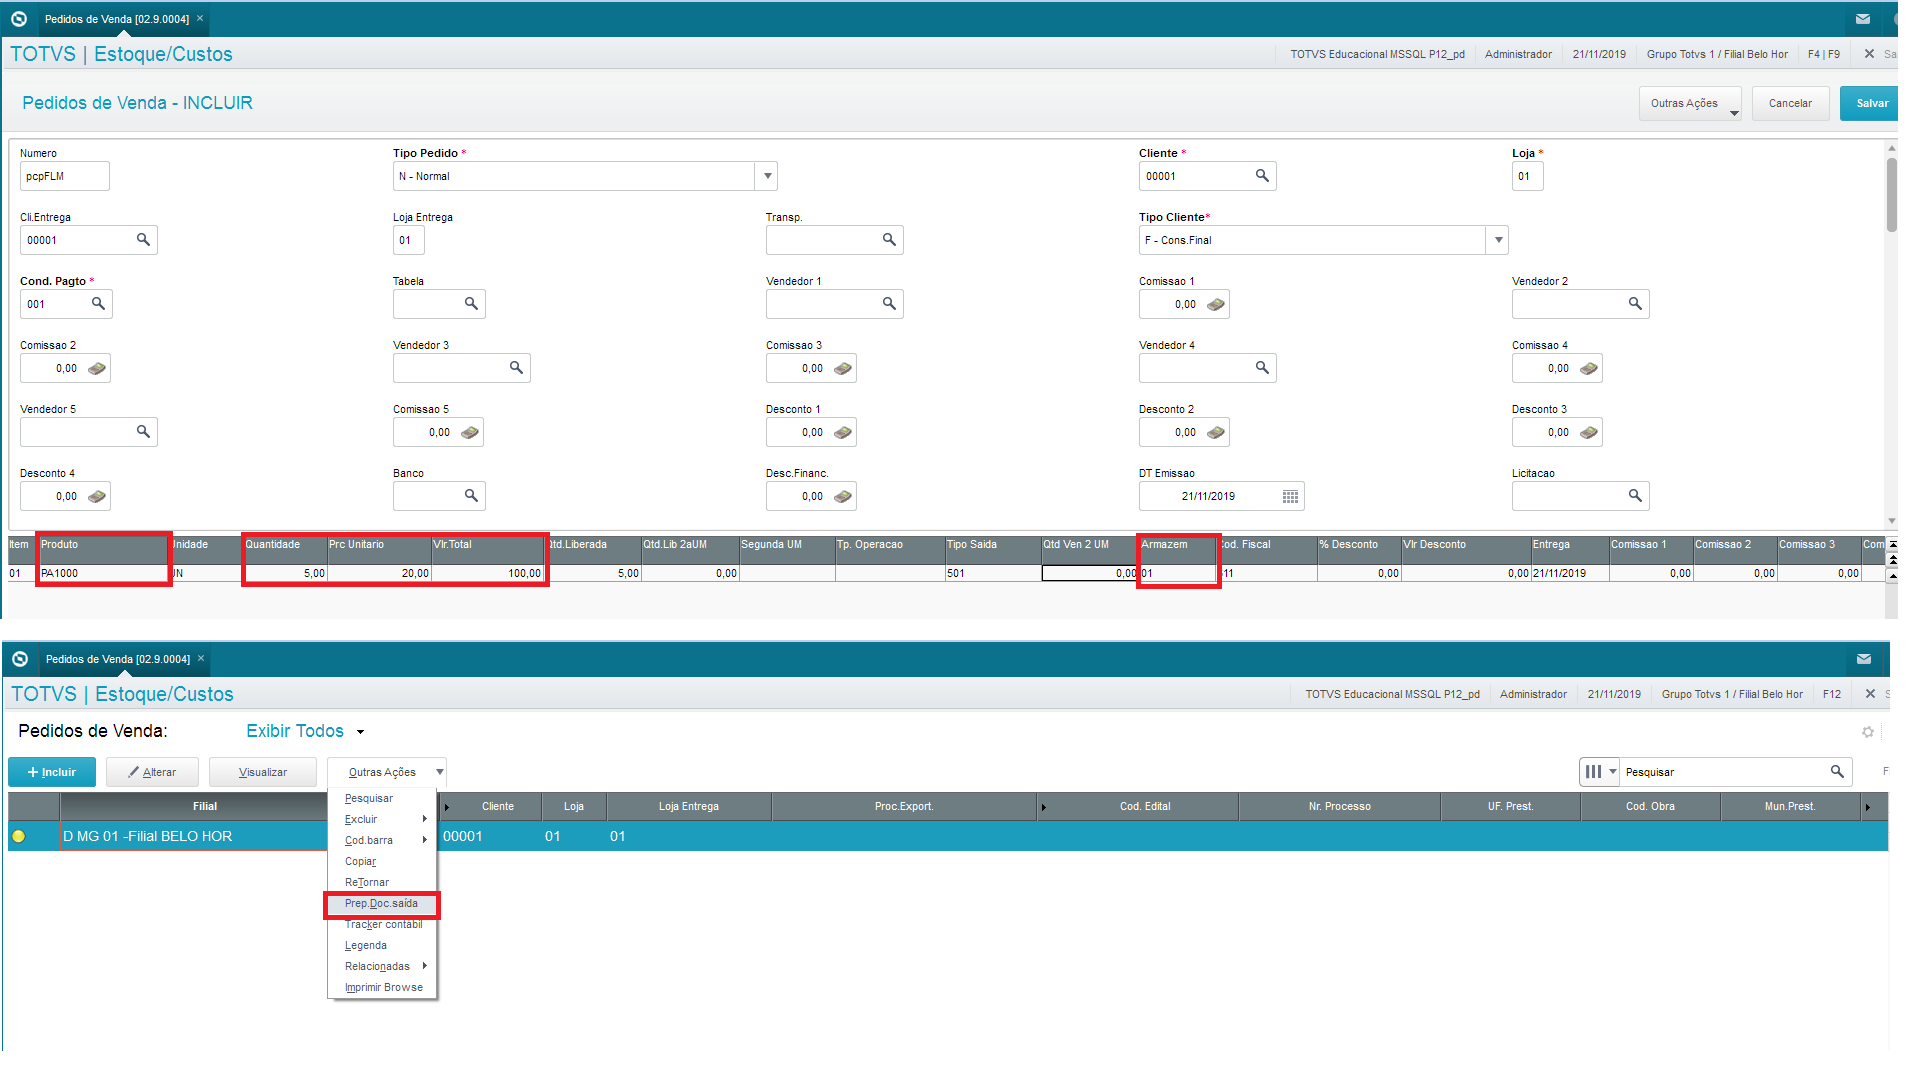Click Desconto 4 calculator icon

(x=97, y=497)
